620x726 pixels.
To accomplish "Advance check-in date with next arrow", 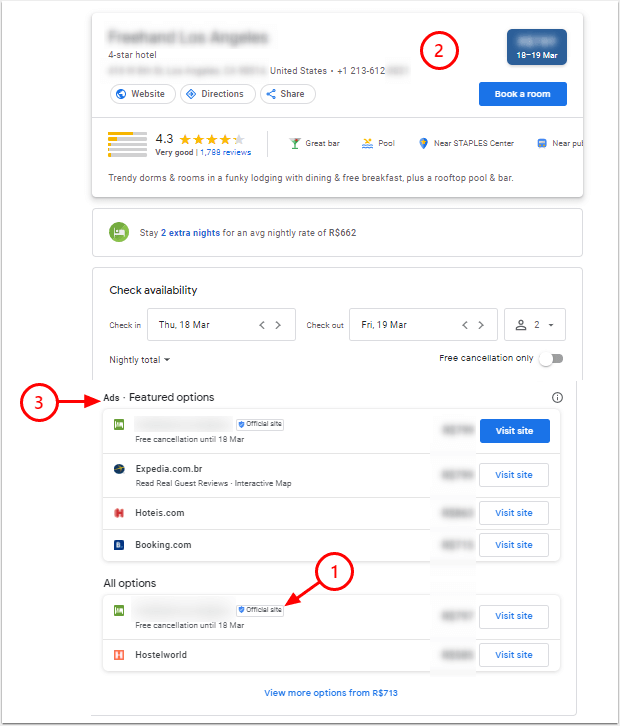I will [x=278, y=325].
